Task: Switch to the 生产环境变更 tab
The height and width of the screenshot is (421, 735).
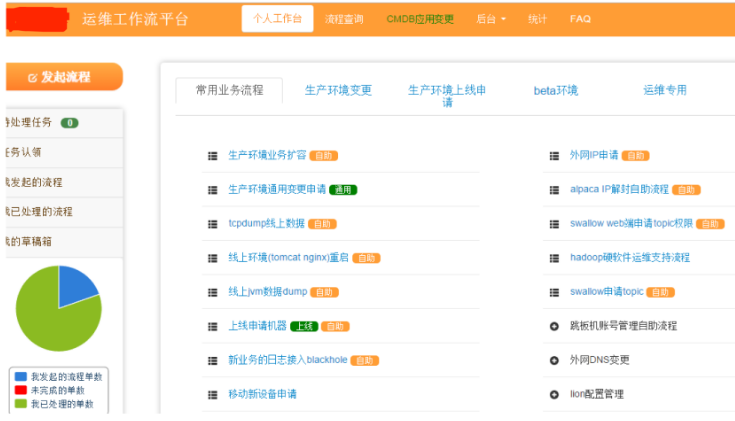Action: tap(338, 90)
